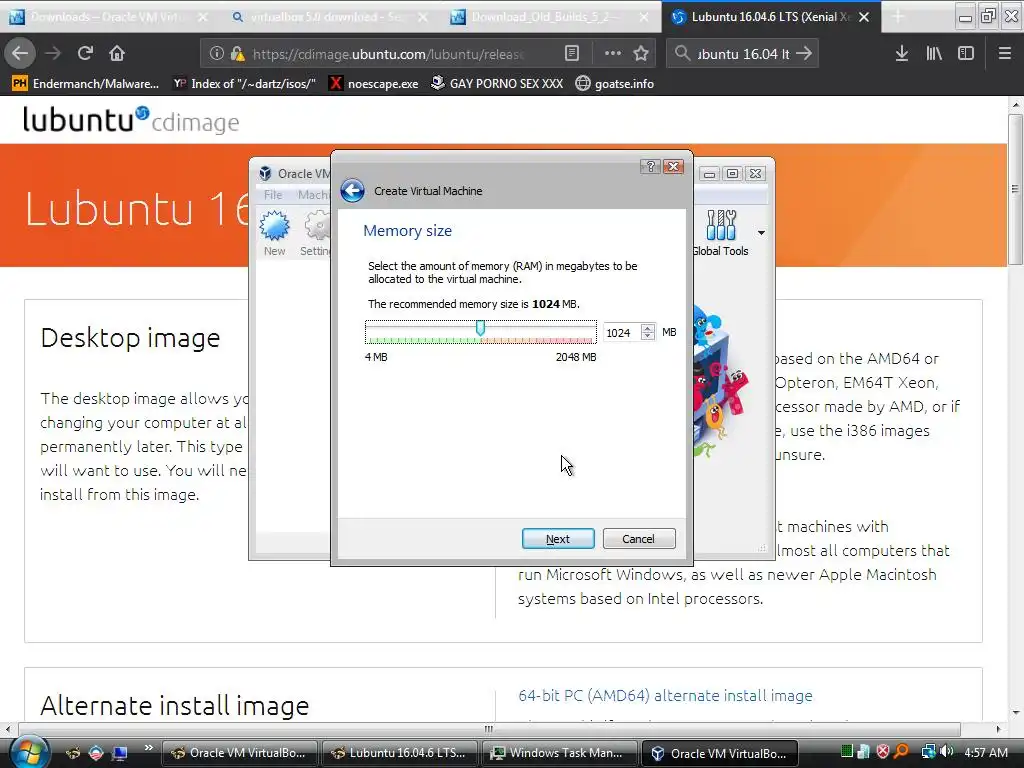Screen dimensions: 1024x768
Task: Switch to Lubuntu 16.04.6 LTS taskbar button
Action: click(399, 753)
